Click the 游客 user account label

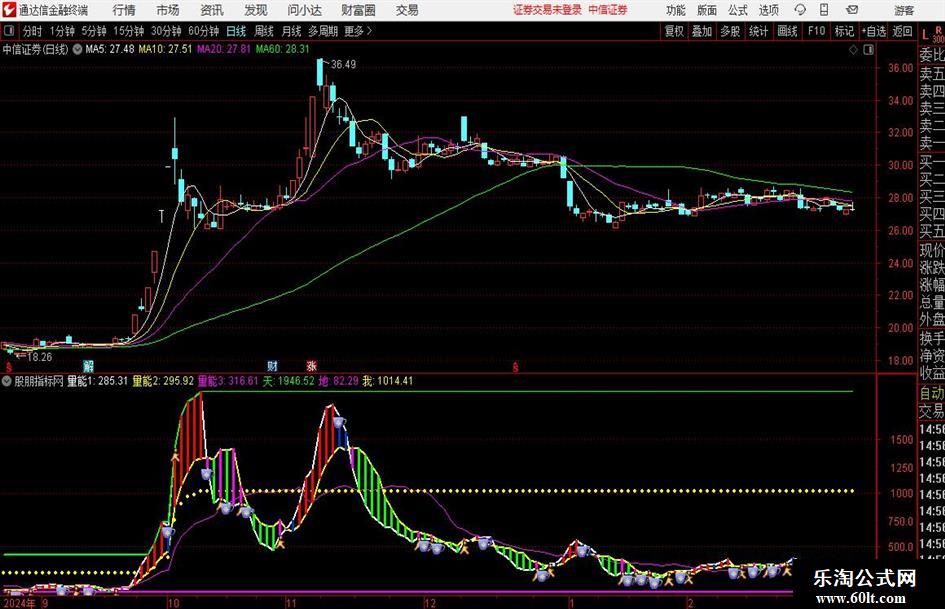(904, 10)
